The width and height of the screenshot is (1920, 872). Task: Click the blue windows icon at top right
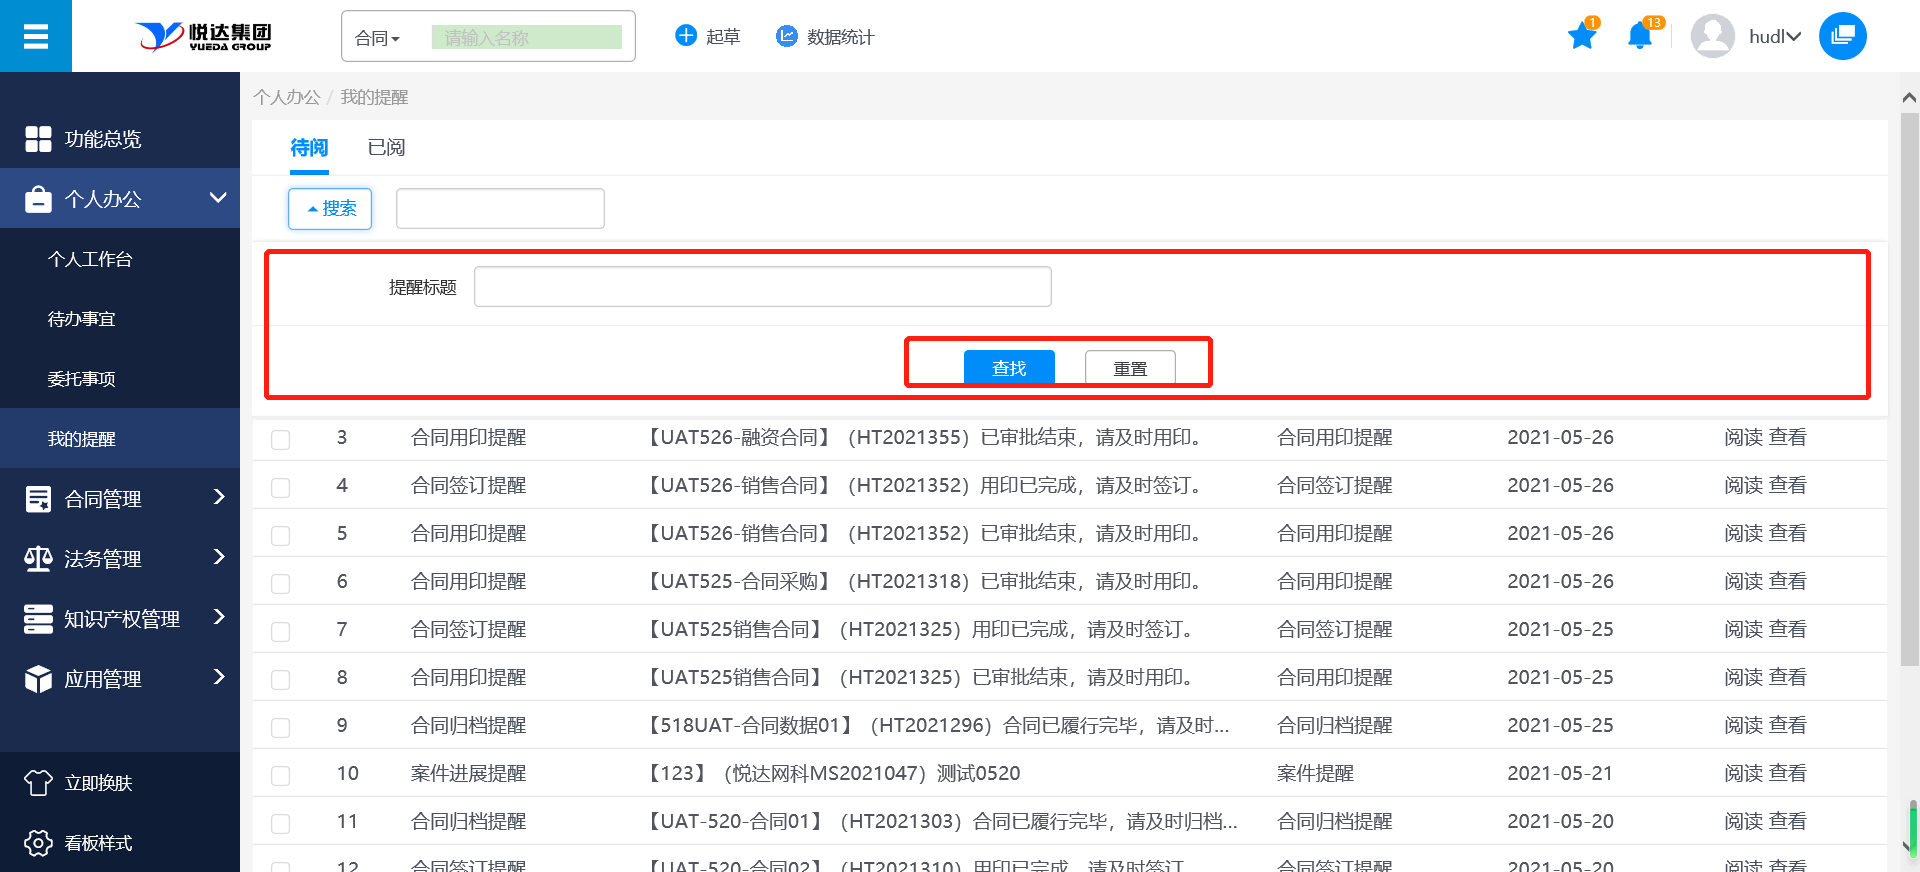tap(1842, 37)
